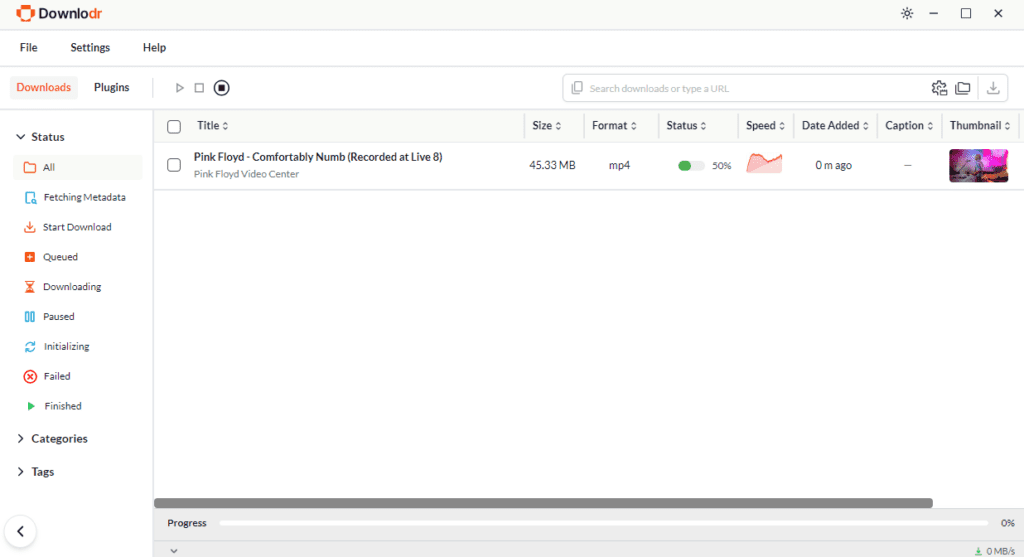
Task: Click the 0 m ago date cell
Action: pos(833,165)
